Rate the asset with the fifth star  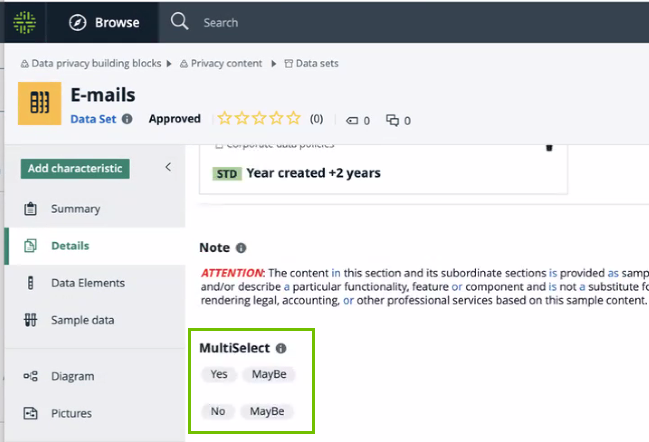click(294, 118)
